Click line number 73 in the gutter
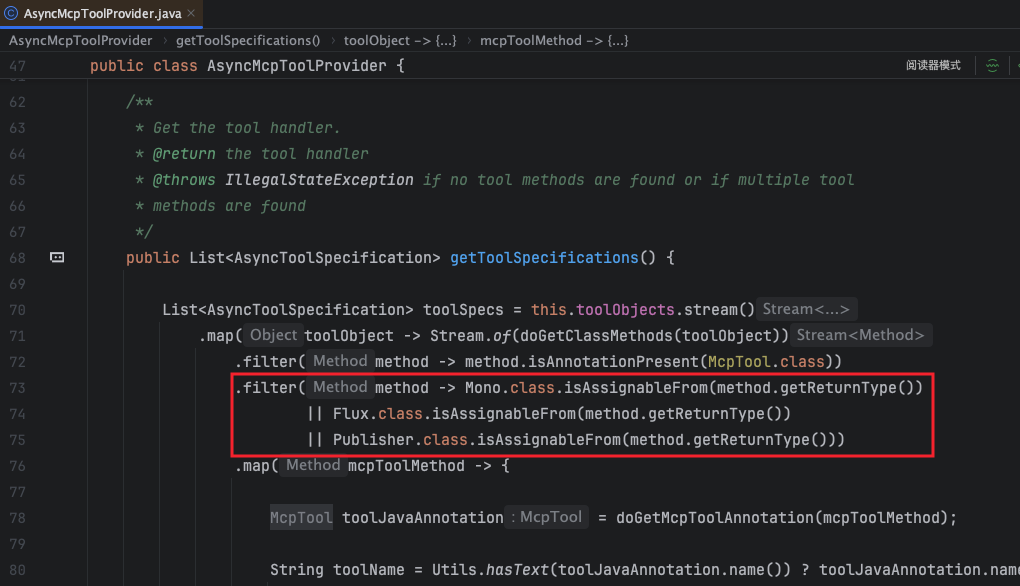 click(x=17, y=388)
